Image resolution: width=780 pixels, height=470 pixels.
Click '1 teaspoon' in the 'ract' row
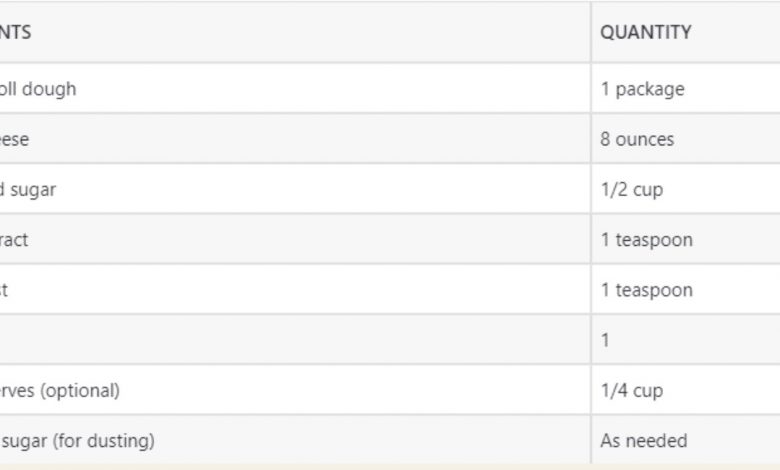[x=646, y=240]
